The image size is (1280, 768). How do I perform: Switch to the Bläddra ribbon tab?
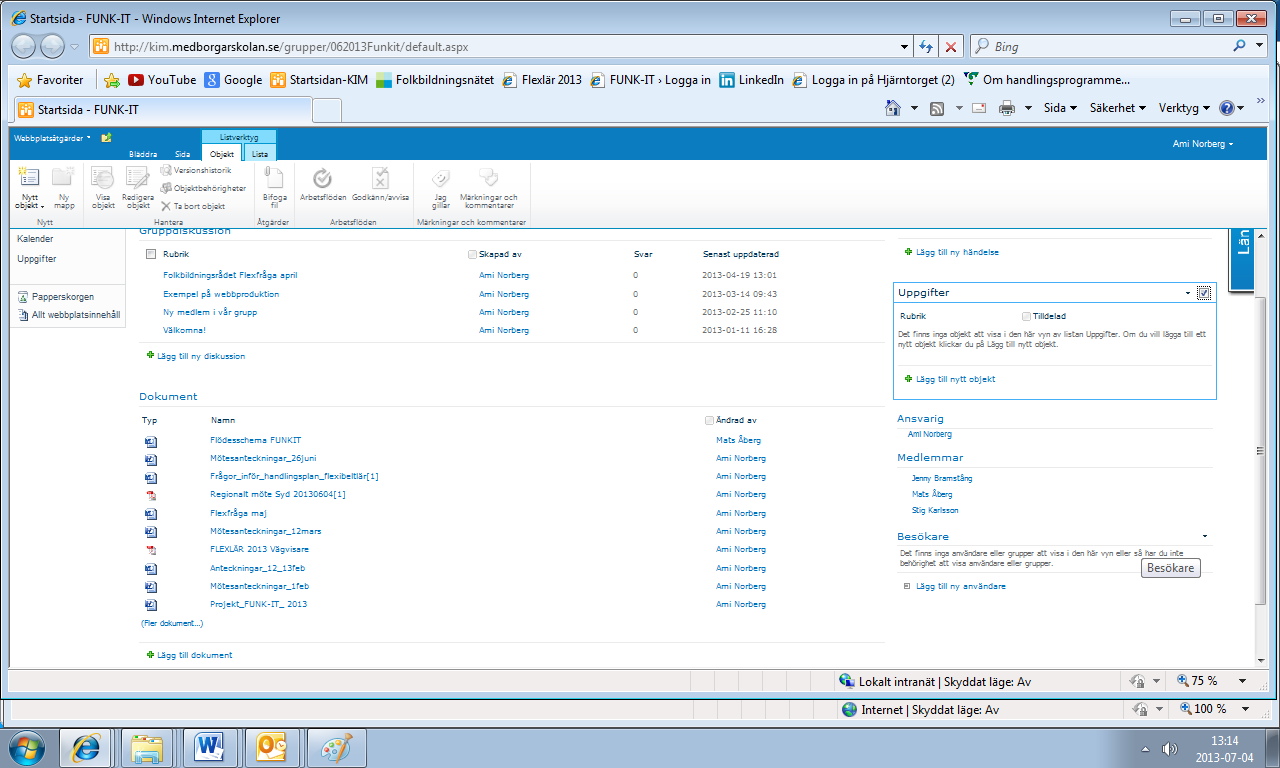(143, 155)
